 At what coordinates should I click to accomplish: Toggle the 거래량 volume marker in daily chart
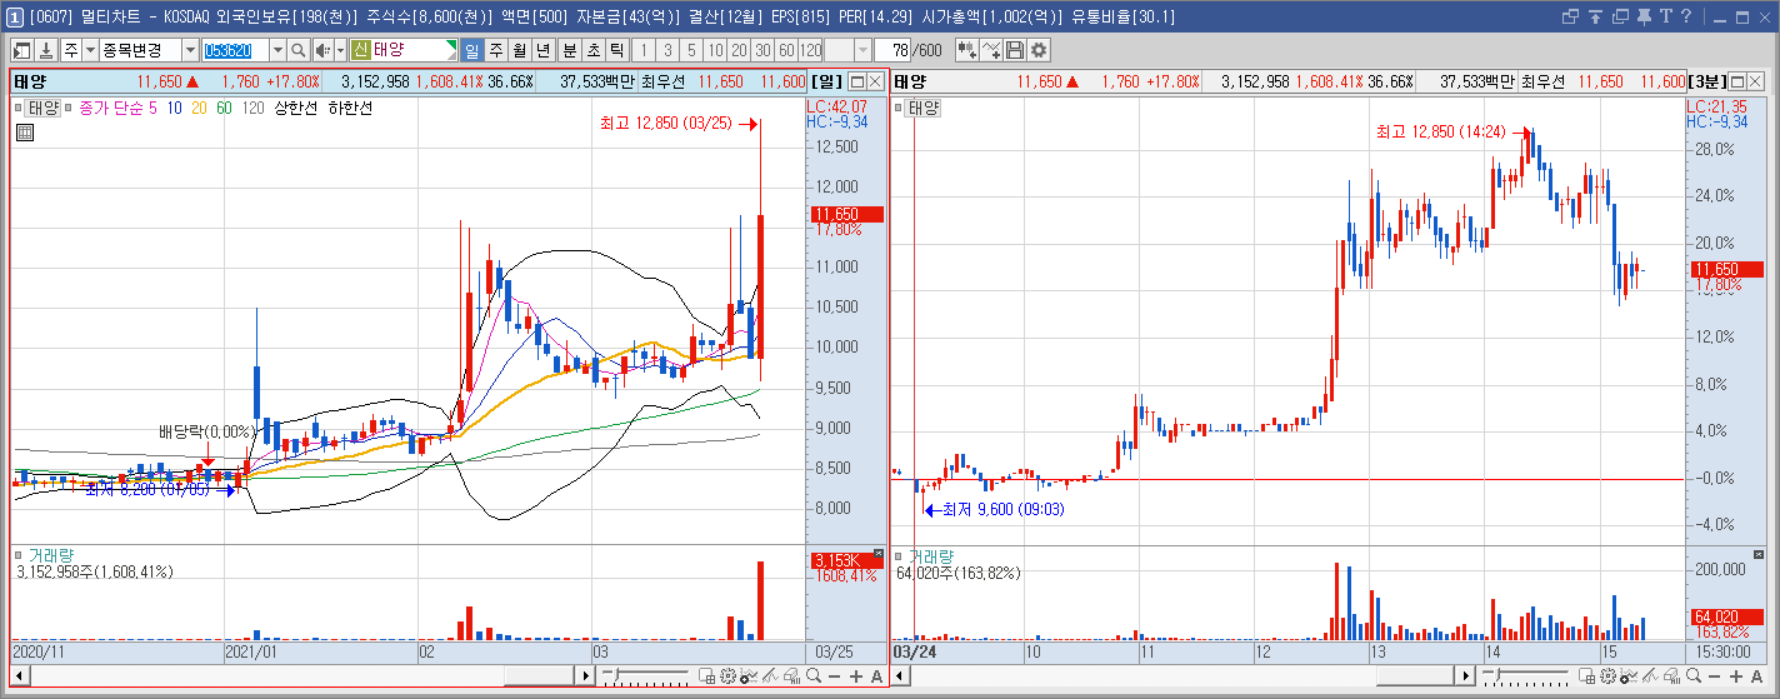[18, 555]
